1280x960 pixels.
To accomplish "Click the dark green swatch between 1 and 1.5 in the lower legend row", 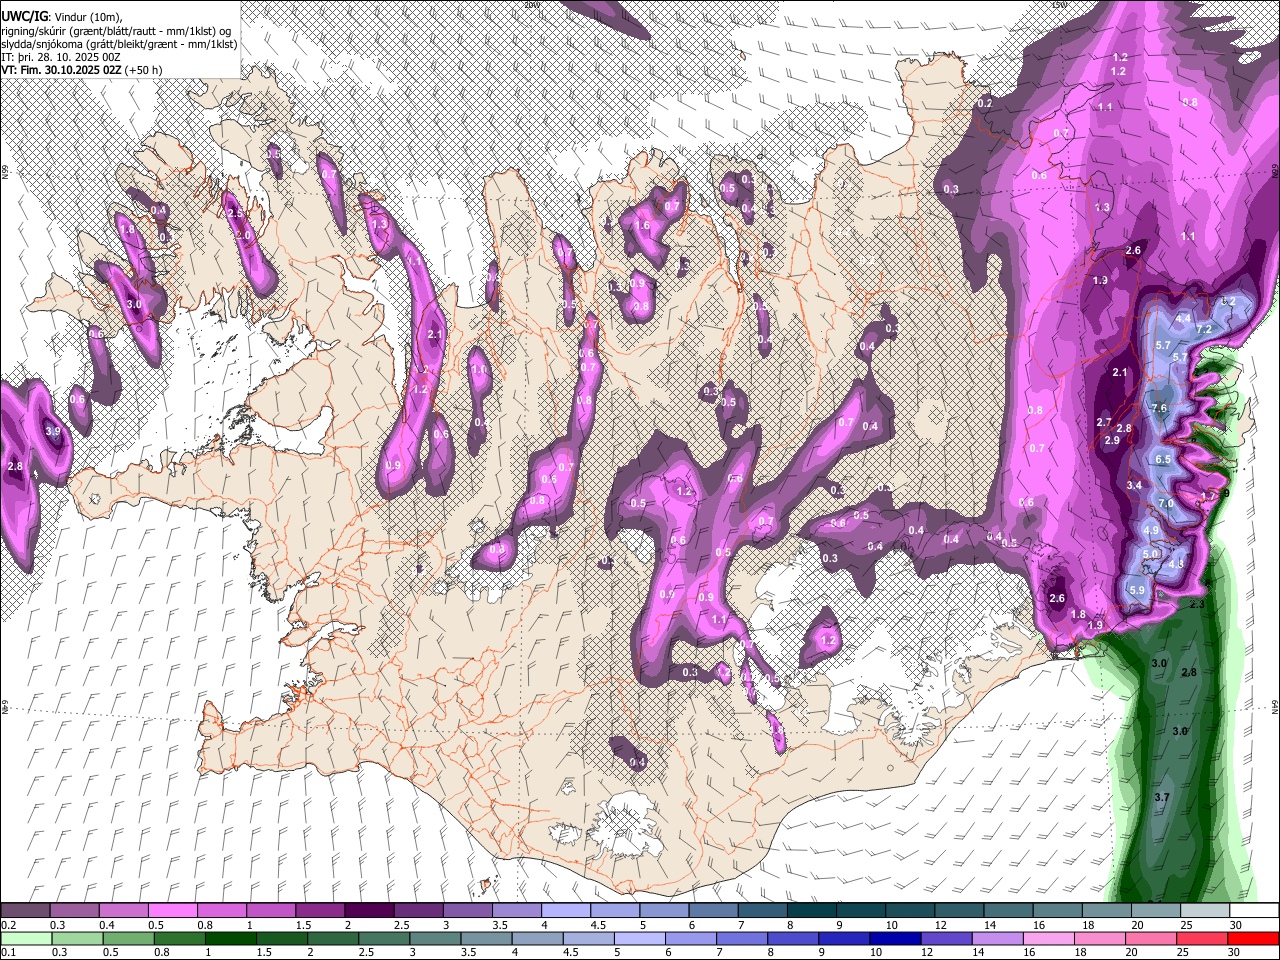I will tap(230, 938).
